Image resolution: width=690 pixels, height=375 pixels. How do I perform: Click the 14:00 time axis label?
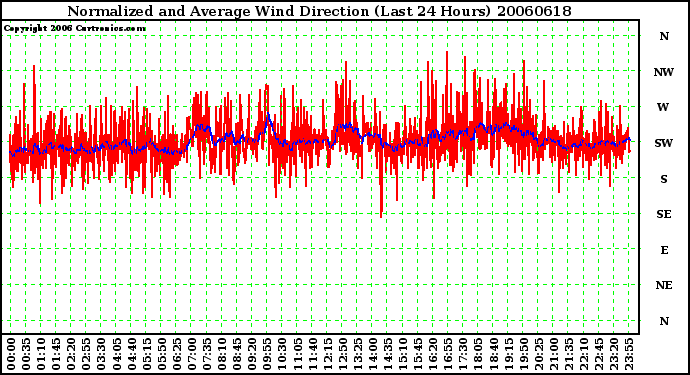point(373,354)
